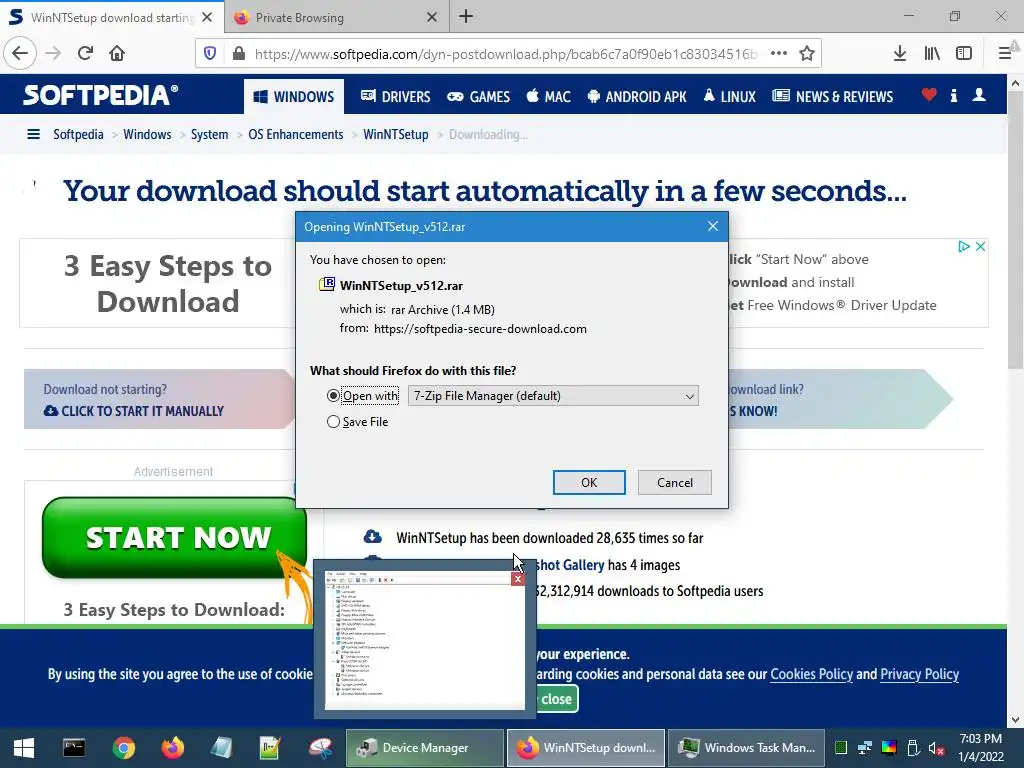Image resolution: width=1024 pixels, height=768 pixels.
Task: Cancel the Opening WinNTSetup dialog
Action: (675, 483)
